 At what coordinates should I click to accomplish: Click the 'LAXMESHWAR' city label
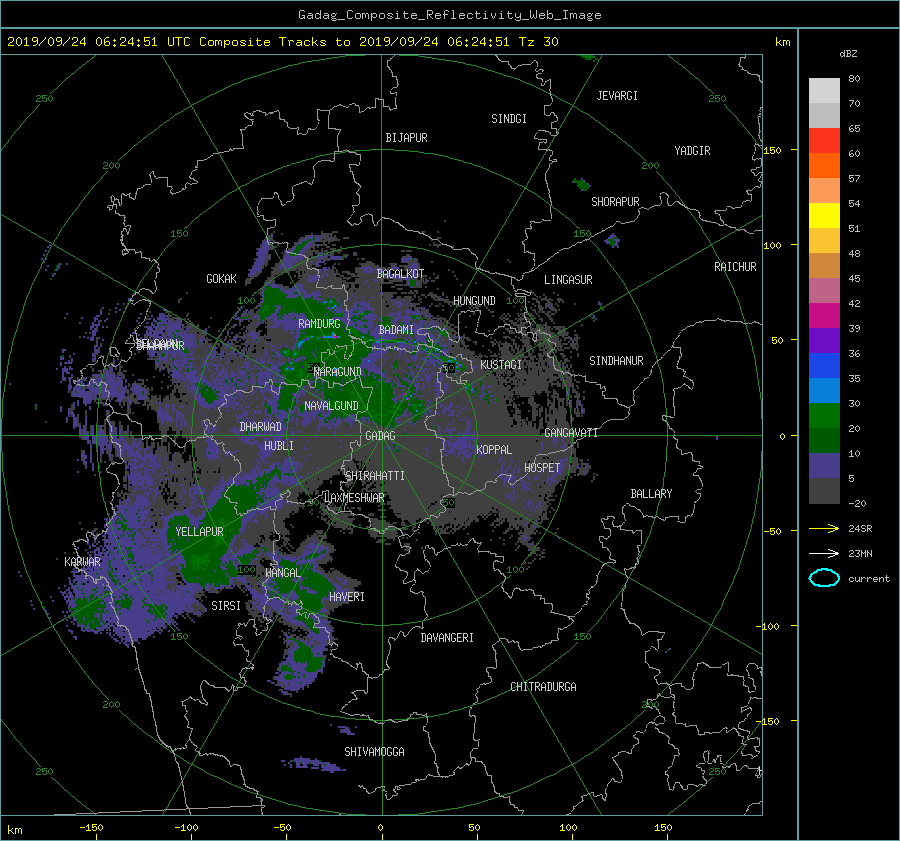[354, 498]
